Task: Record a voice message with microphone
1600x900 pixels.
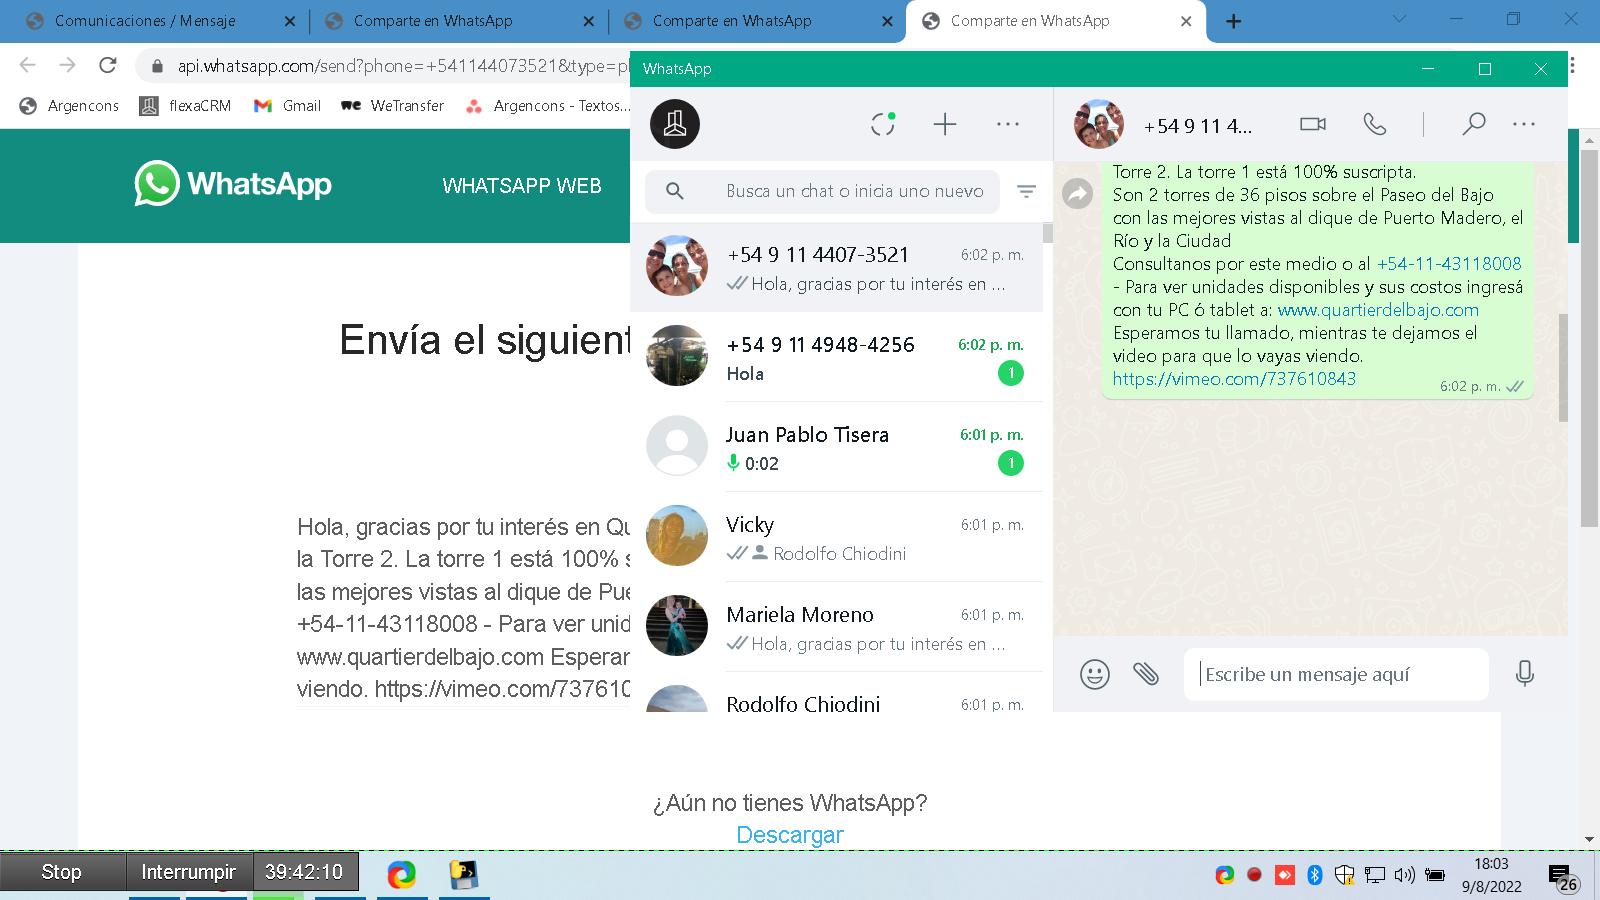Action: coord(1524,674)
